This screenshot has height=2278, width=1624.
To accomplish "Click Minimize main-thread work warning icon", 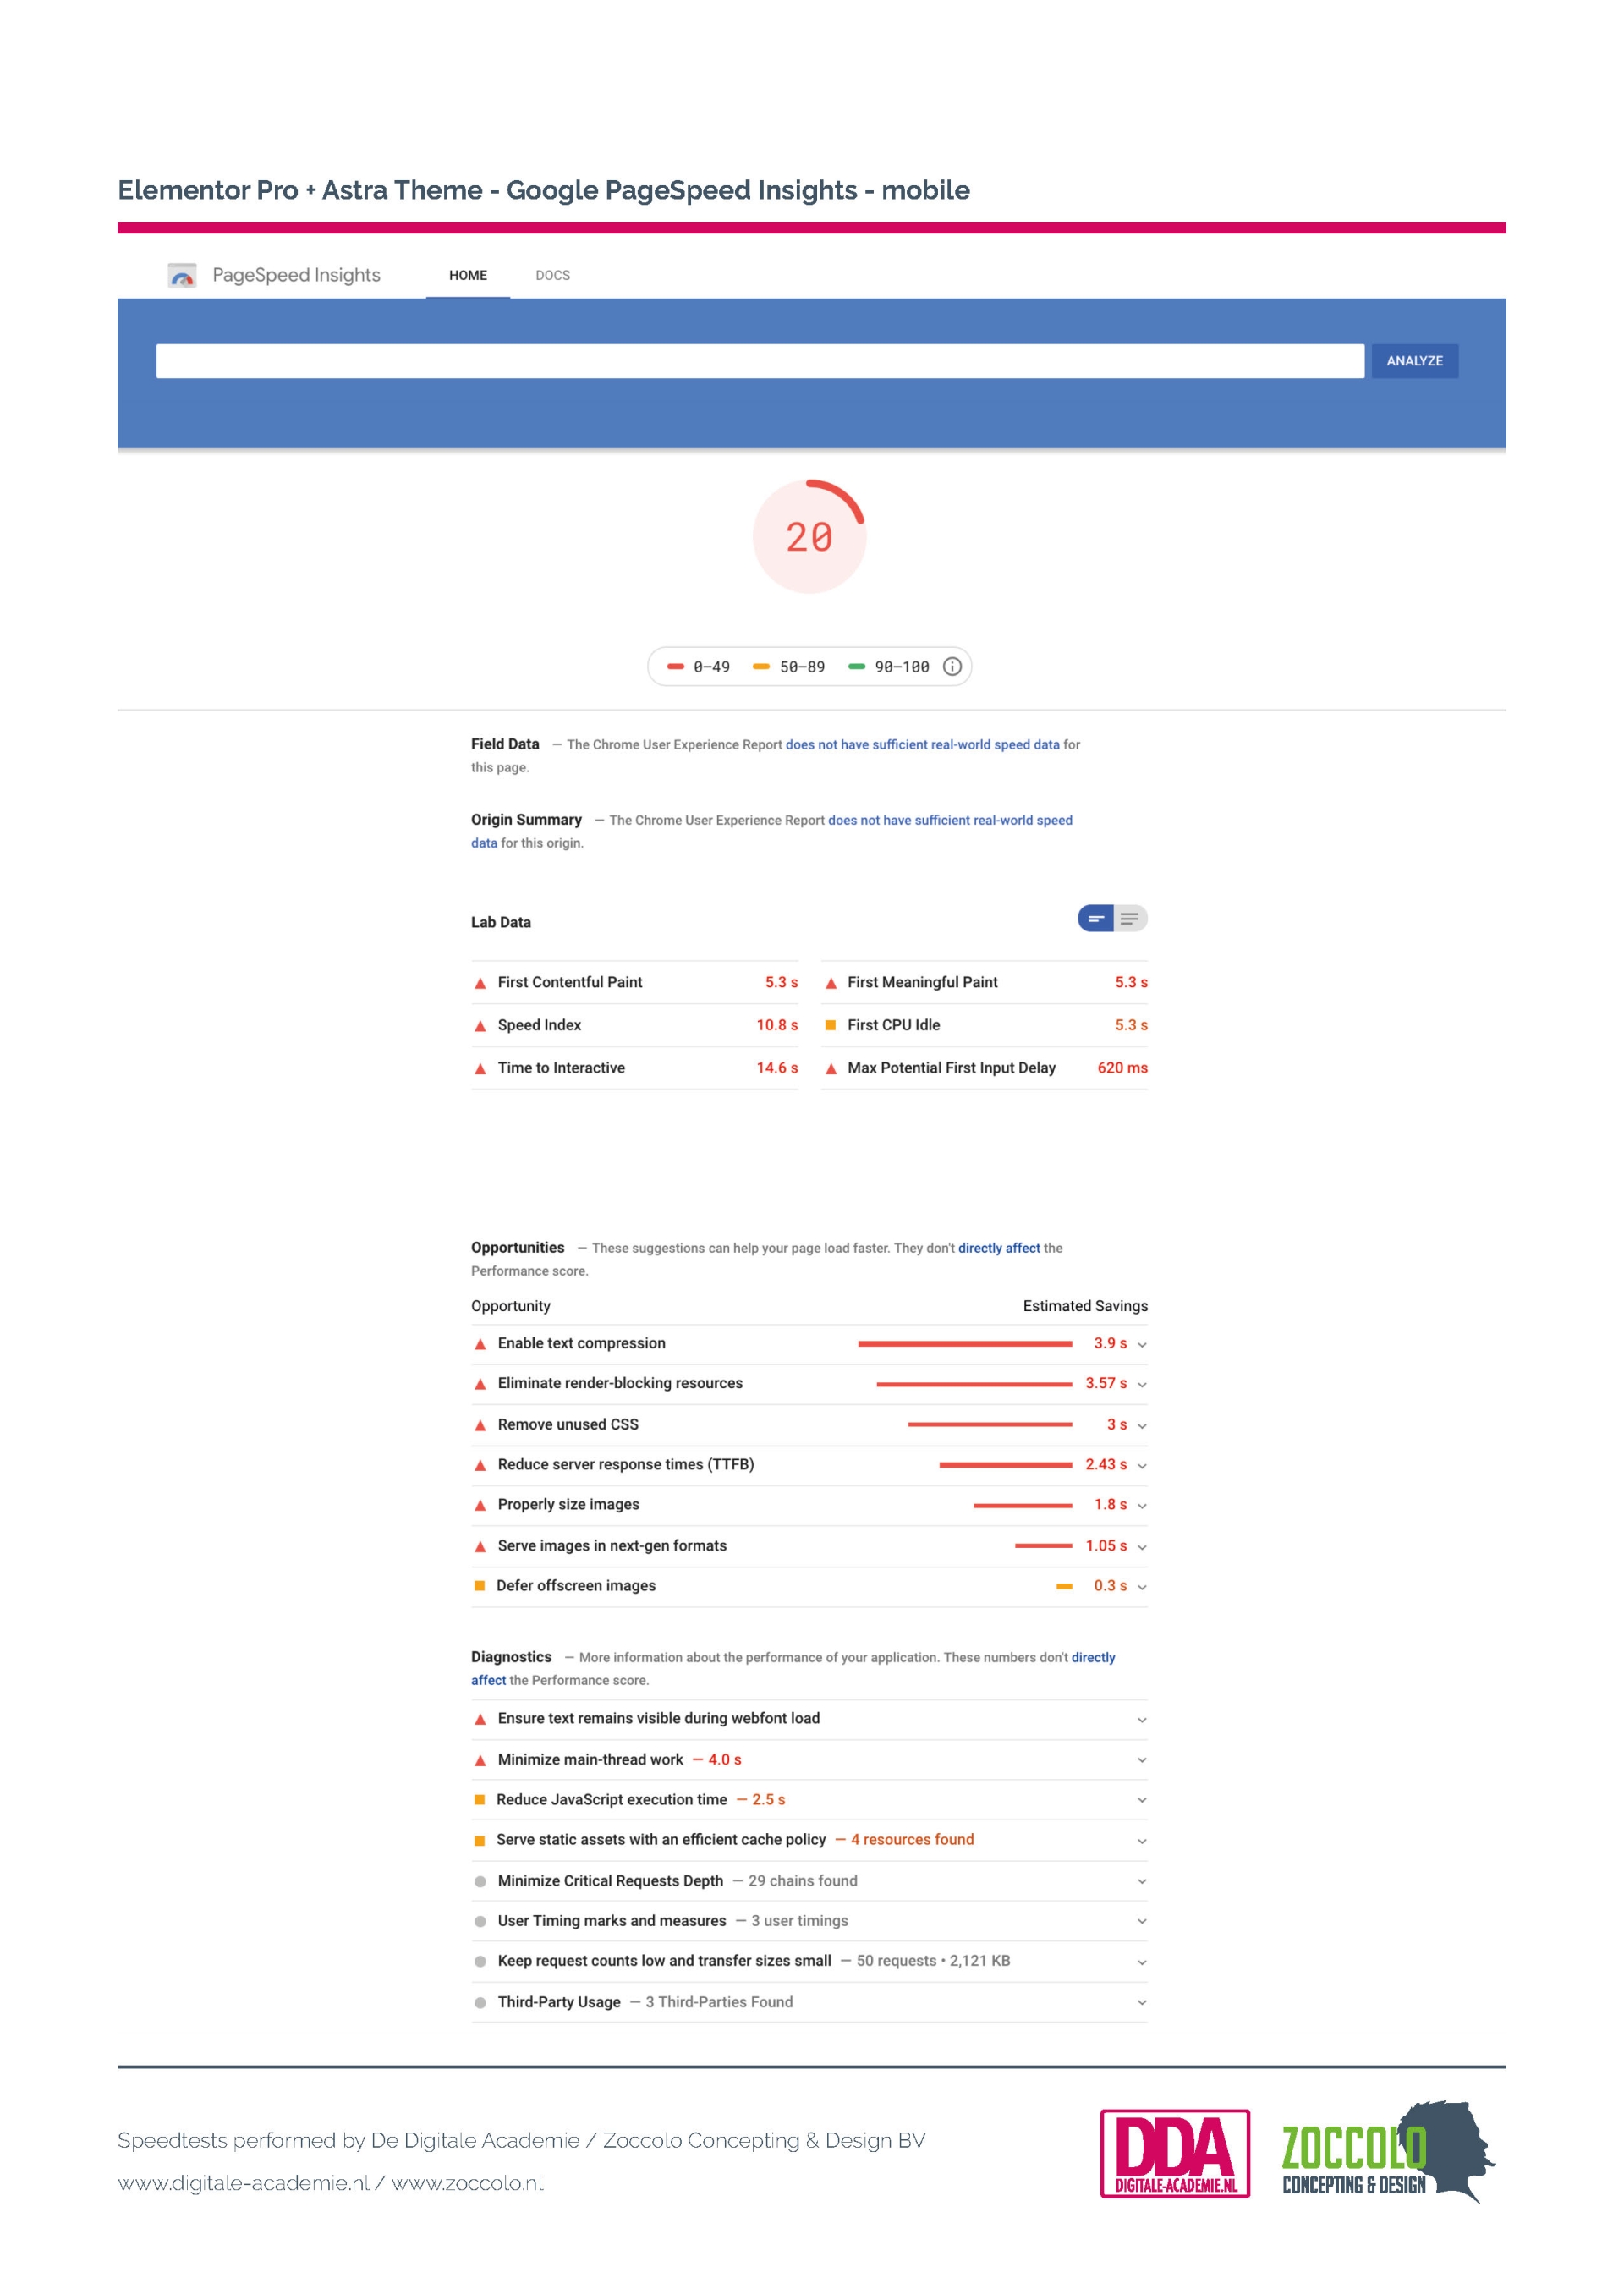I will (x=480, y=1760).
